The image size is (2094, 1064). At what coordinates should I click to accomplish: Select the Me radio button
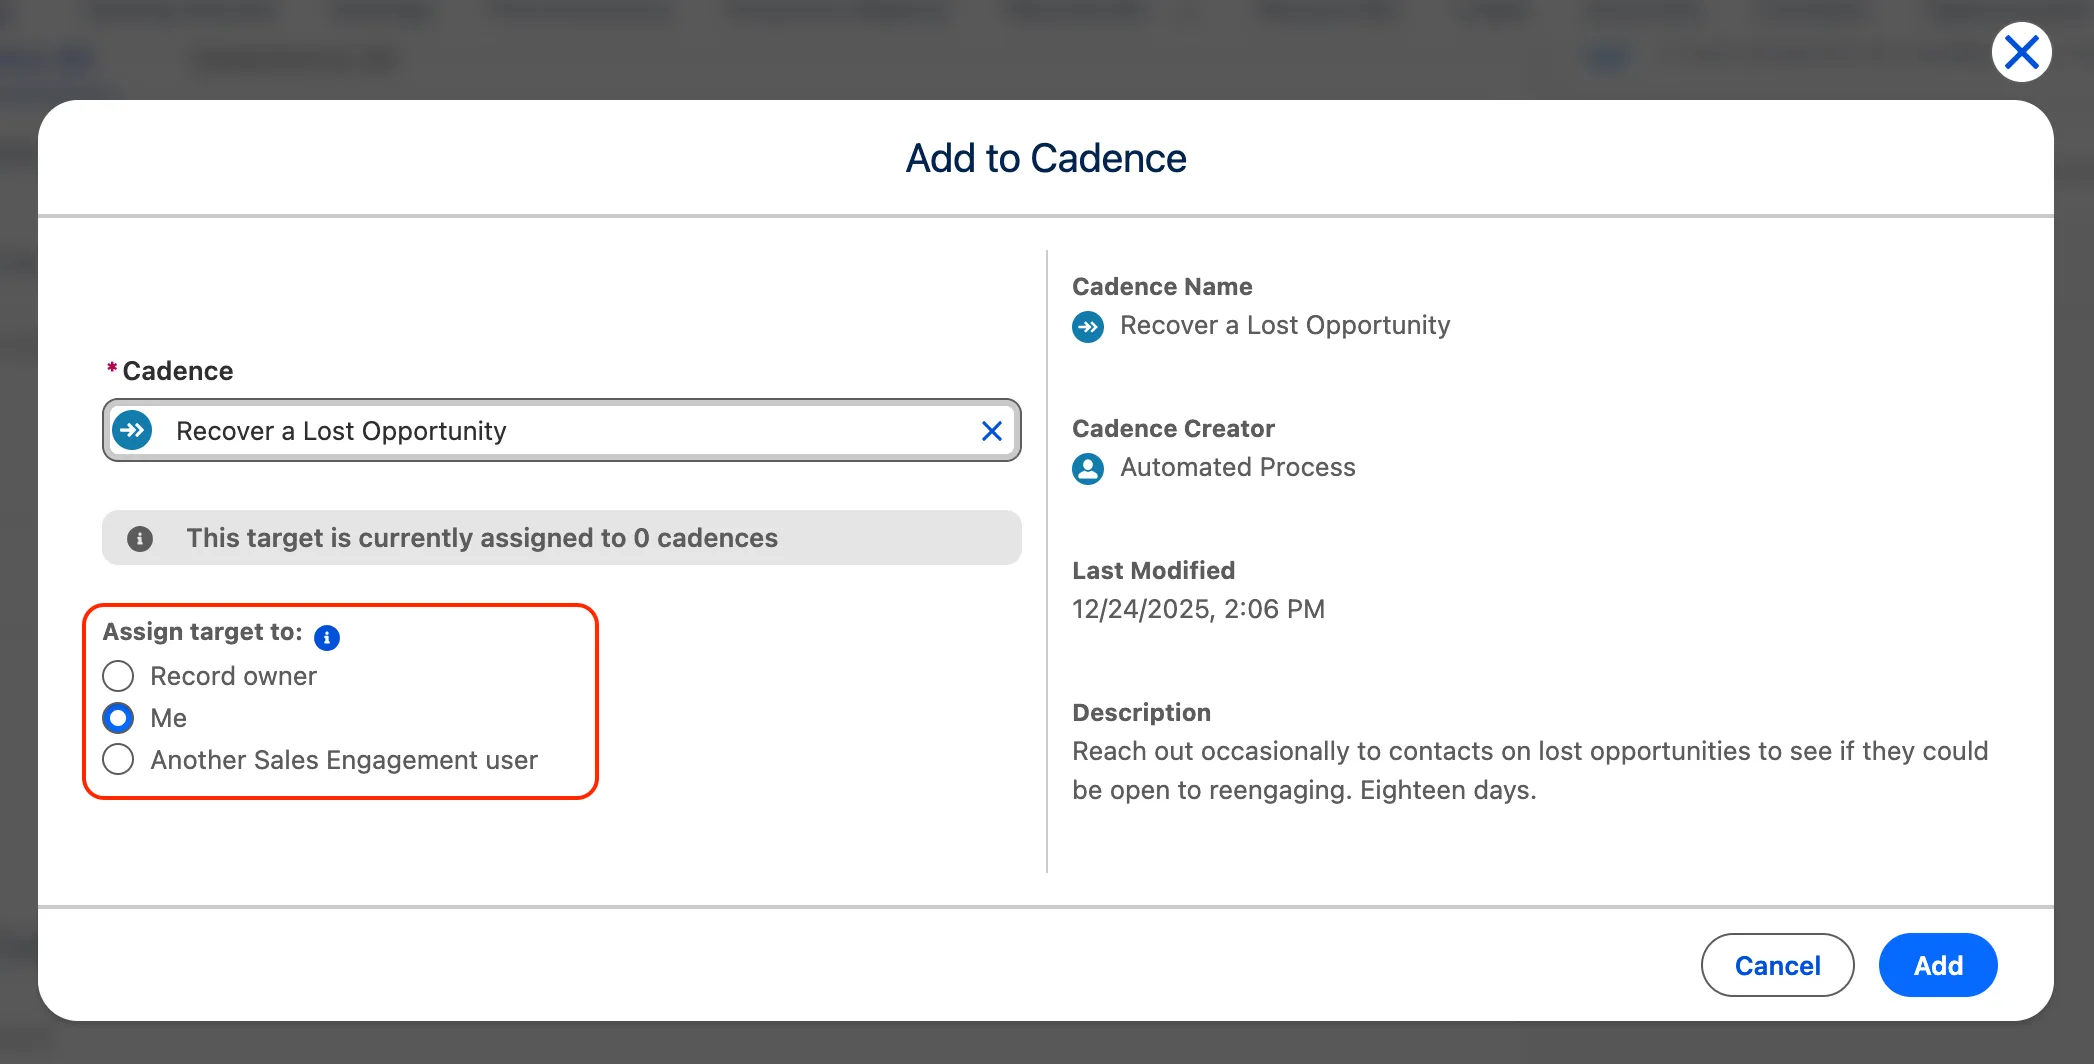click(118, 718)
